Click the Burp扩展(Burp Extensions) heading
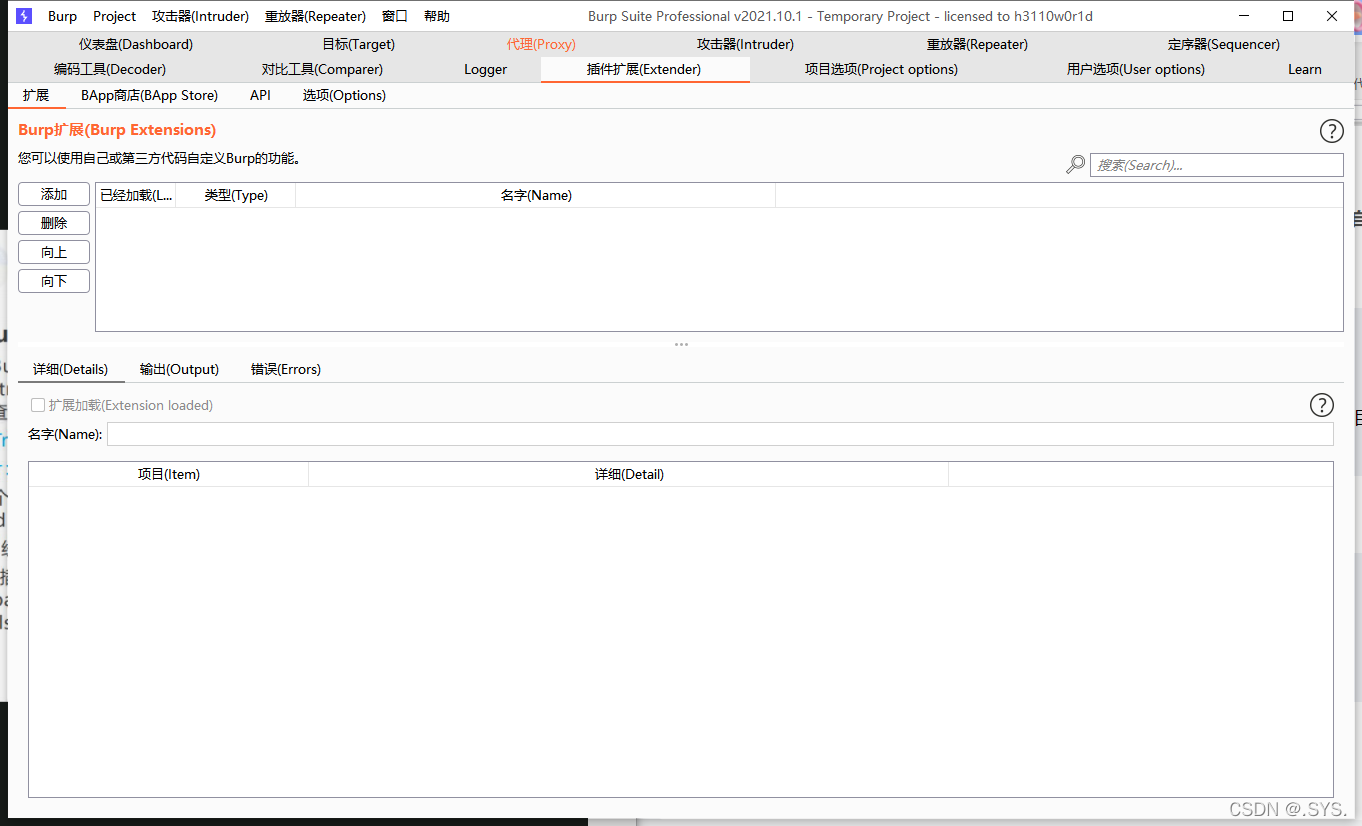The height and width of the screenshot is (826, 1362). click(117, 130)
